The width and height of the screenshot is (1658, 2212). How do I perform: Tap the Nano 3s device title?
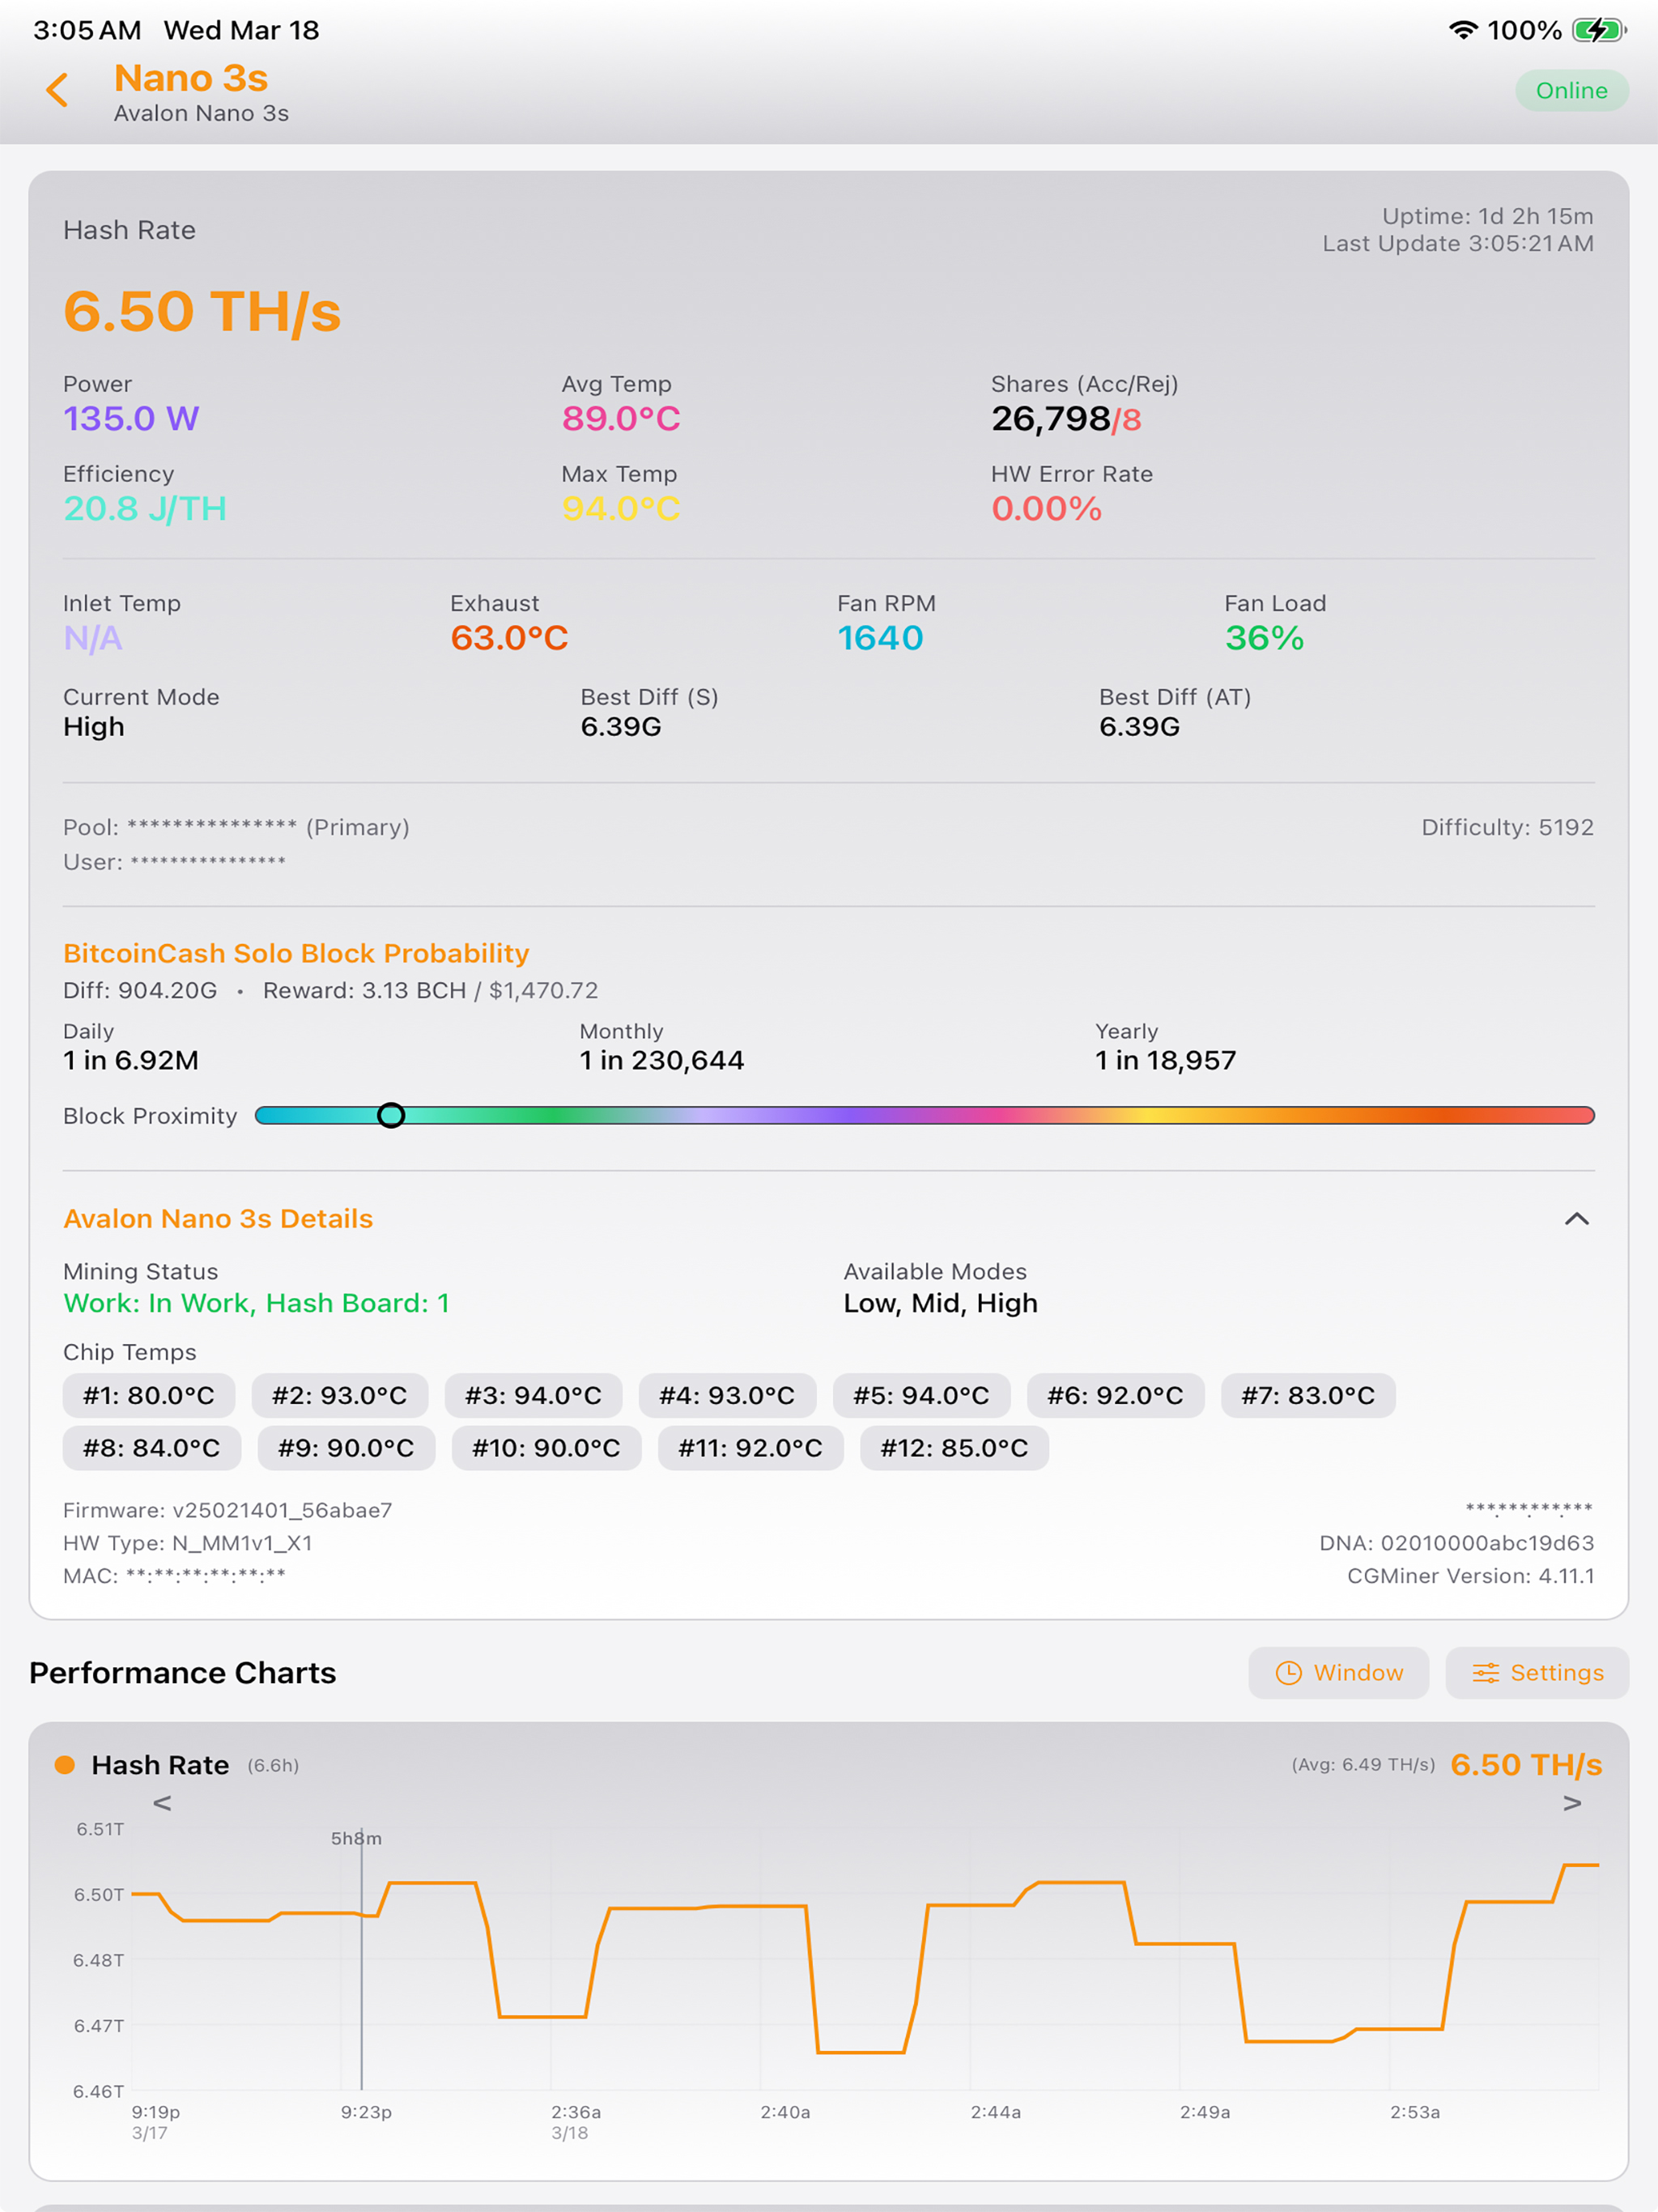(x=191, y=78)
